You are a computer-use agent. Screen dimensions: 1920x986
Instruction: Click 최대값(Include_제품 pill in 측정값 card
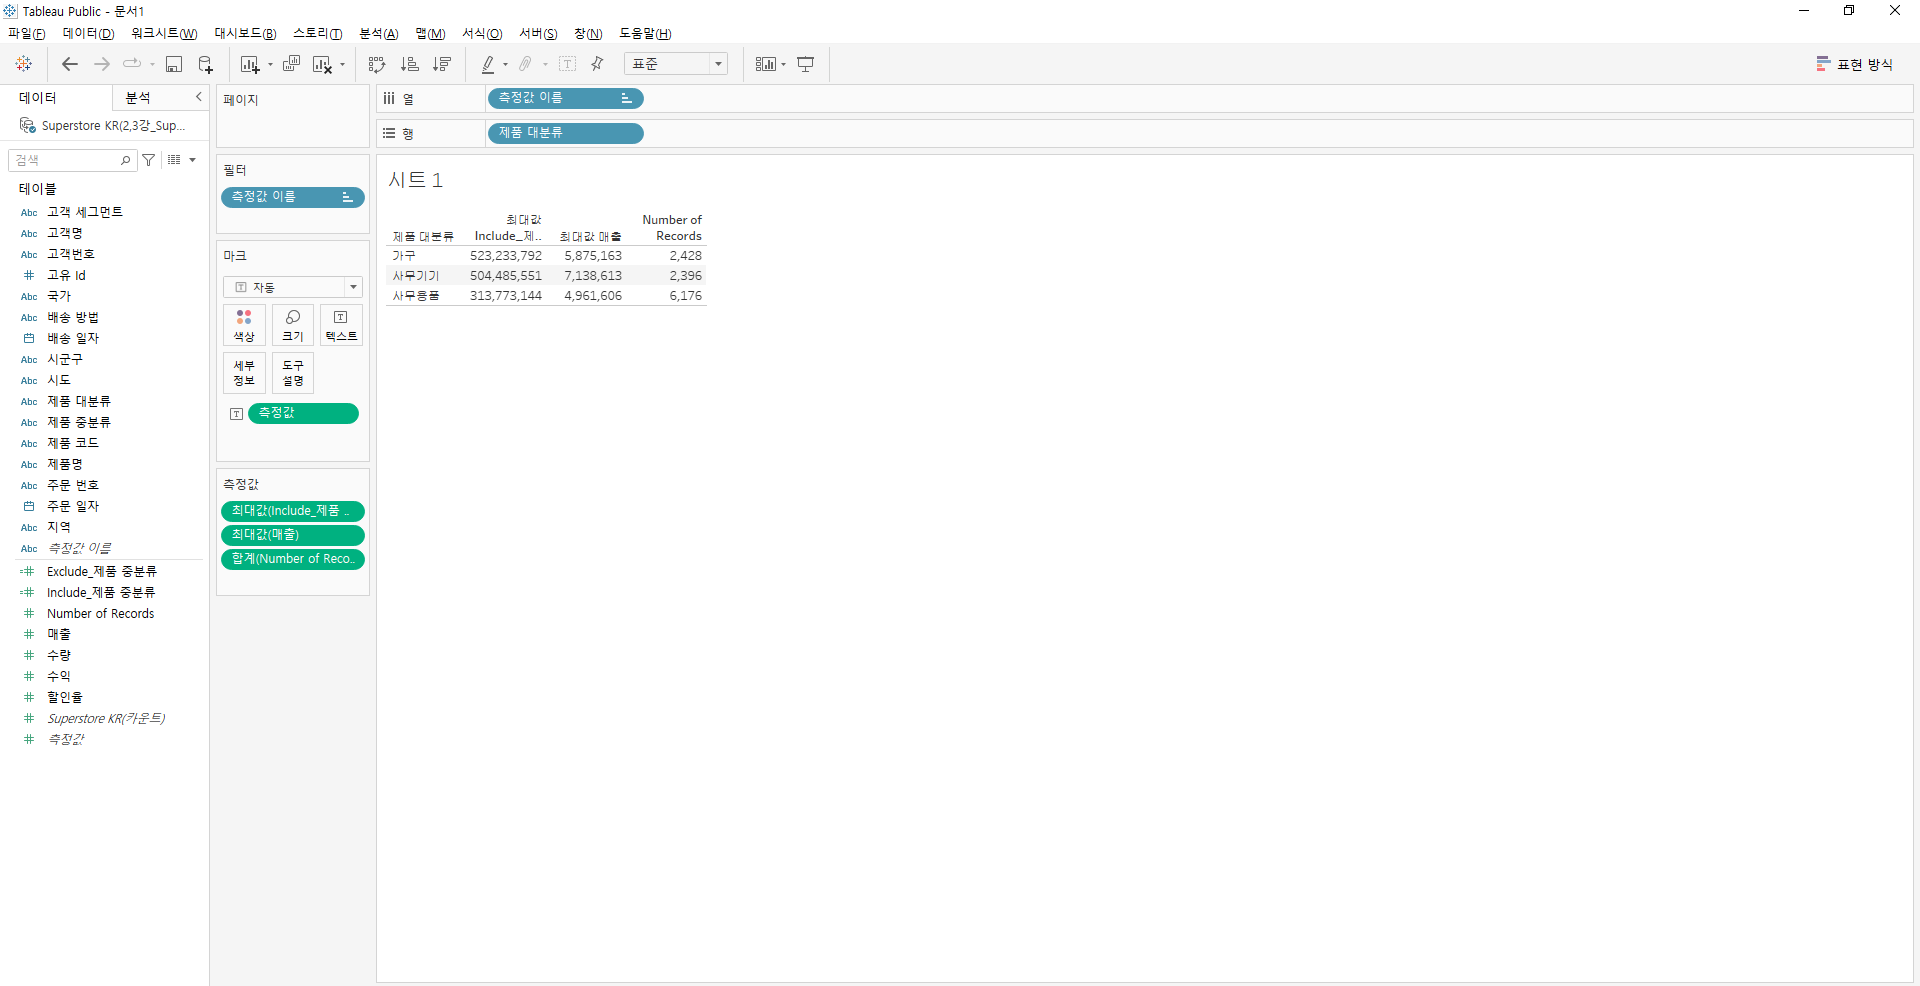click(293, 511)
